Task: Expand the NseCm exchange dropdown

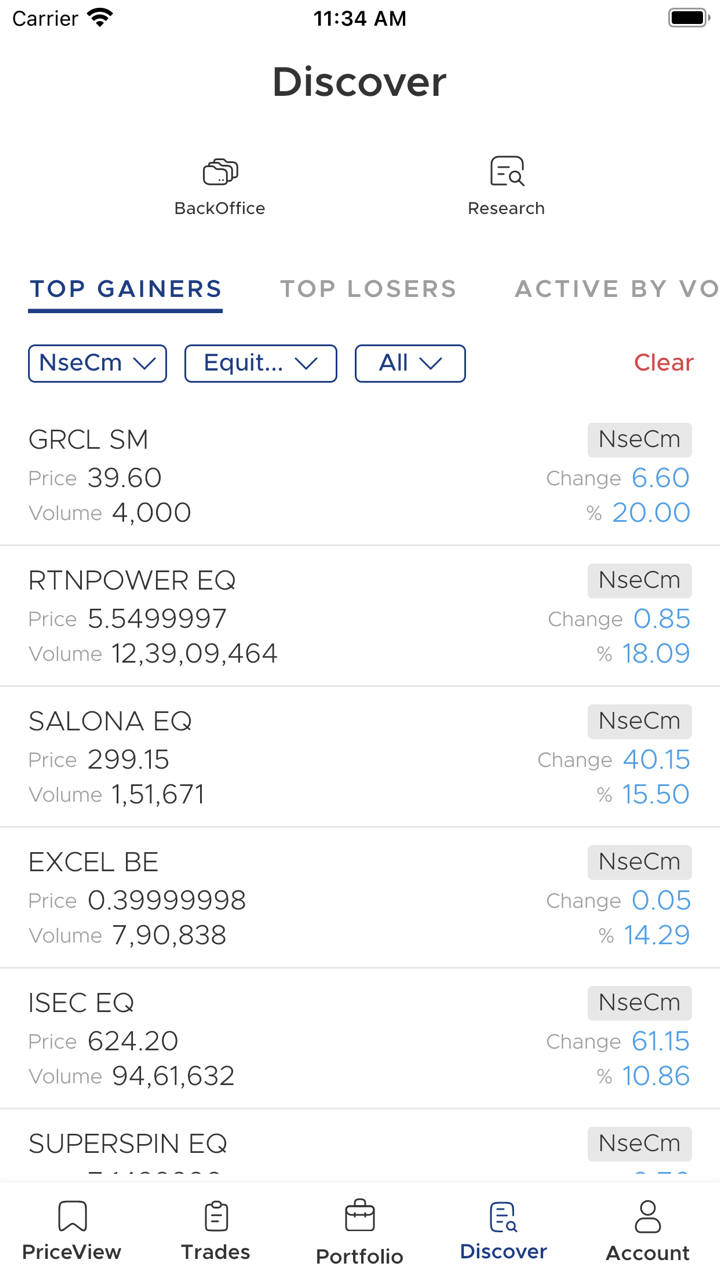Action: (97, 363)
